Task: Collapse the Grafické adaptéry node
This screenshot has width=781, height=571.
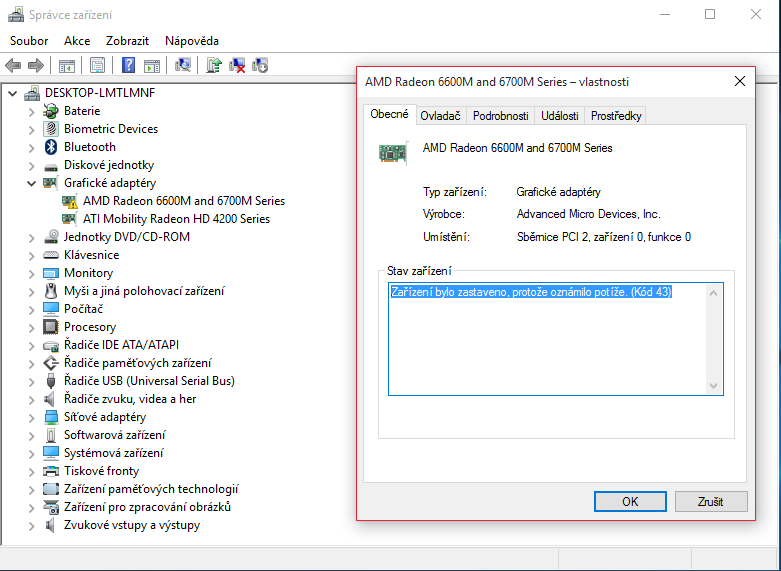Action: click(x=31, y=183)
